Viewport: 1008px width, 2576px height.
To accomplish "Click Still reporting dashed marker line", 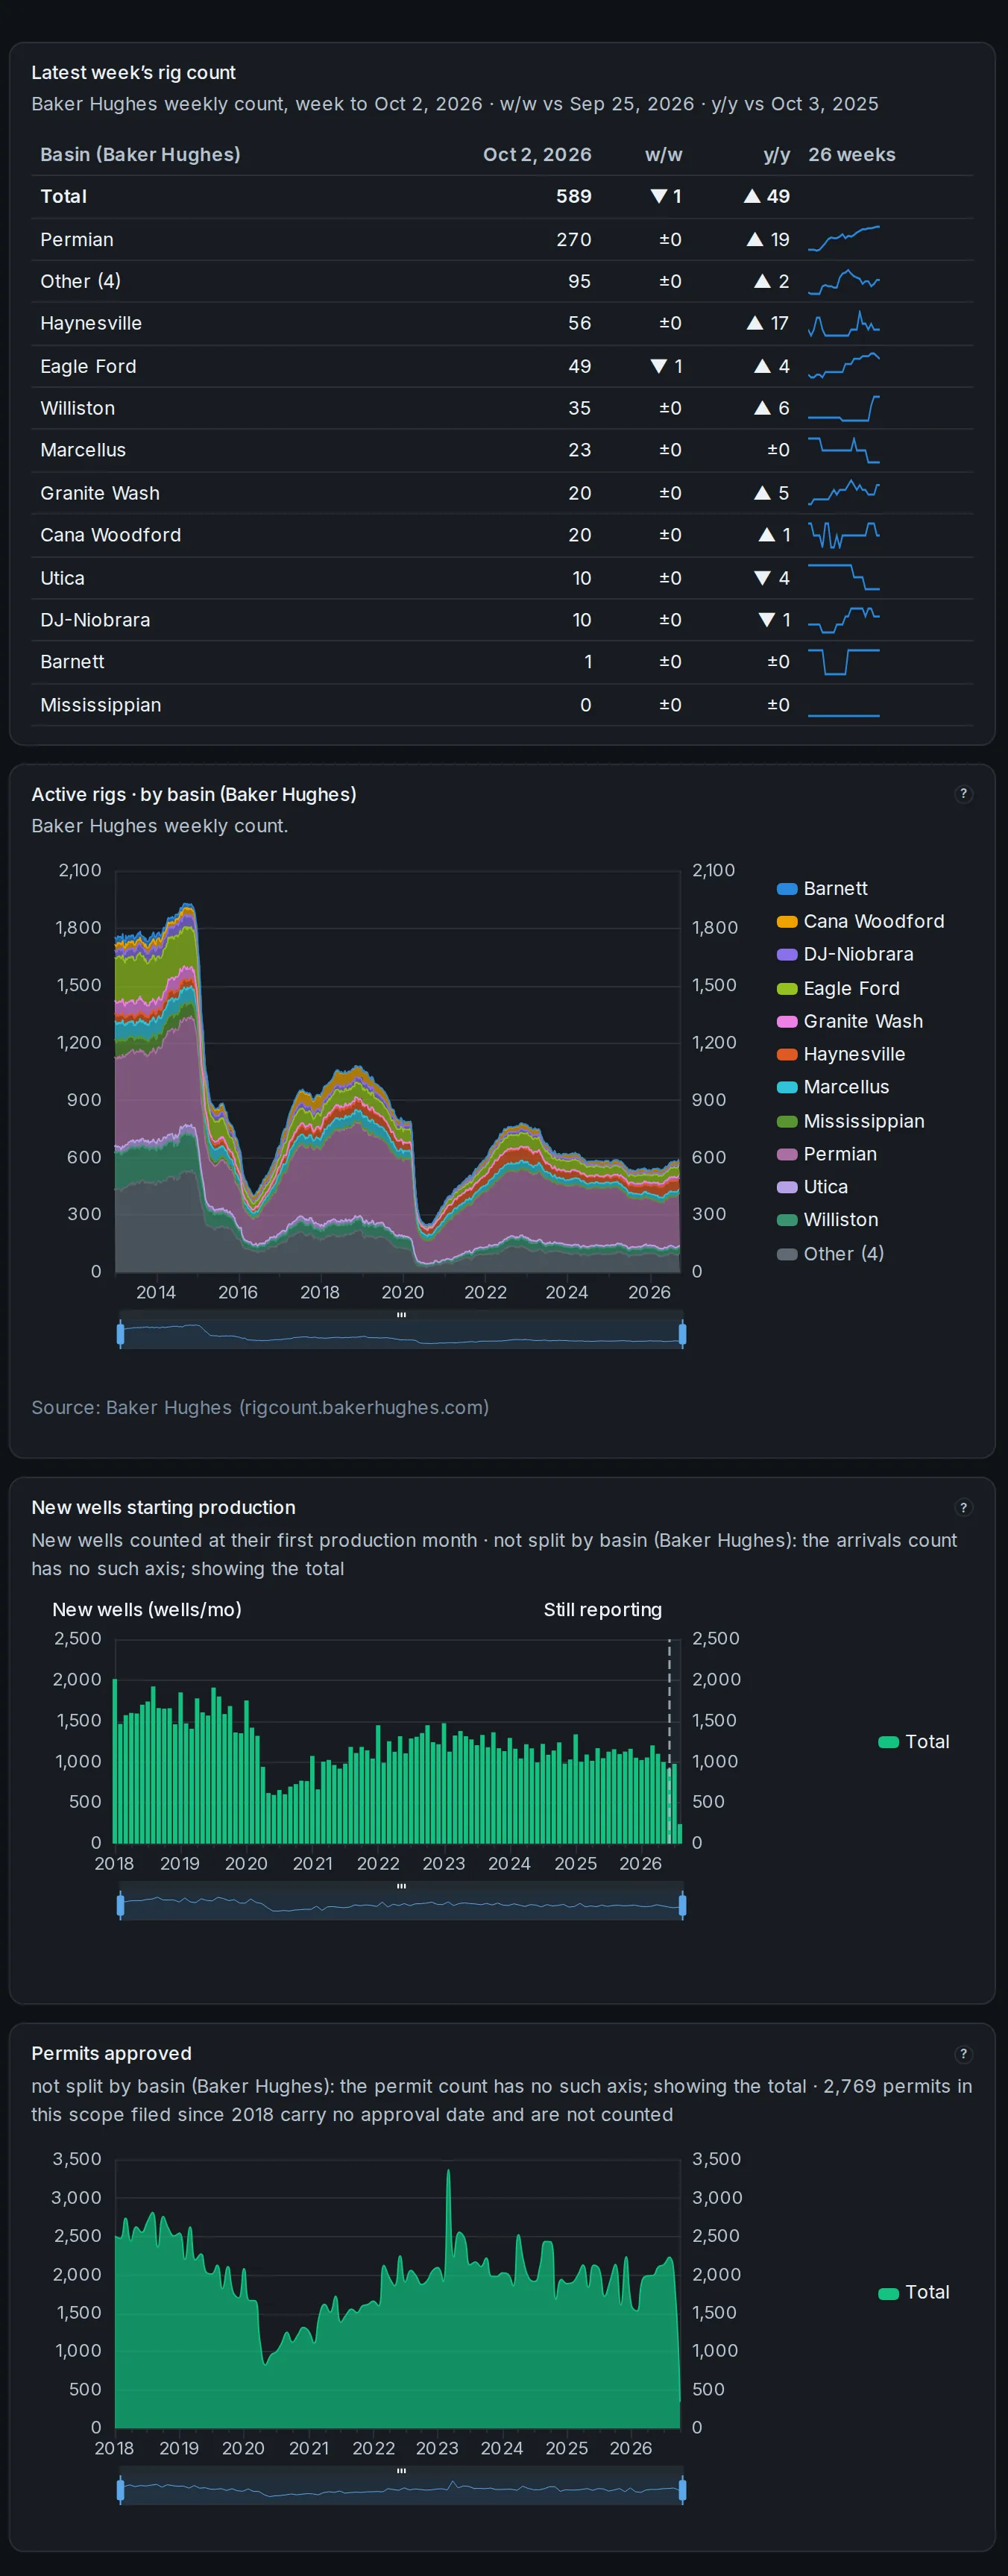I will 669,1741.
